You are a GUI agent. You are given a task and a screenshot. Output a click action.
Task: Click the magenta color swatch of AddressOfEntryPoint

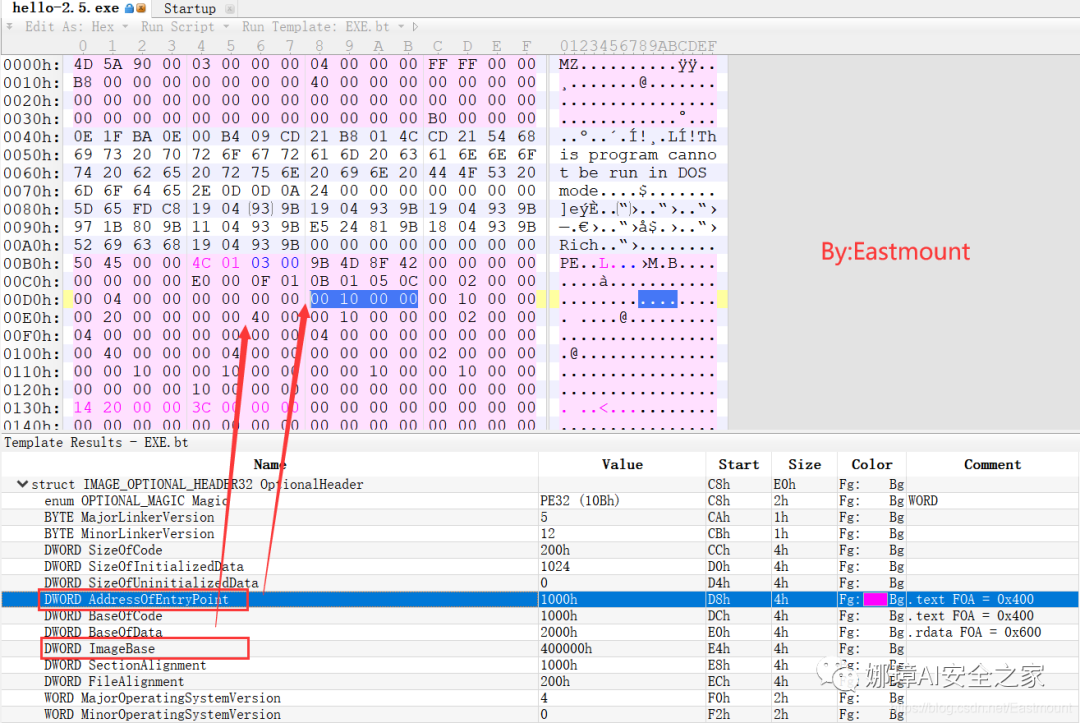coord(875,599)
